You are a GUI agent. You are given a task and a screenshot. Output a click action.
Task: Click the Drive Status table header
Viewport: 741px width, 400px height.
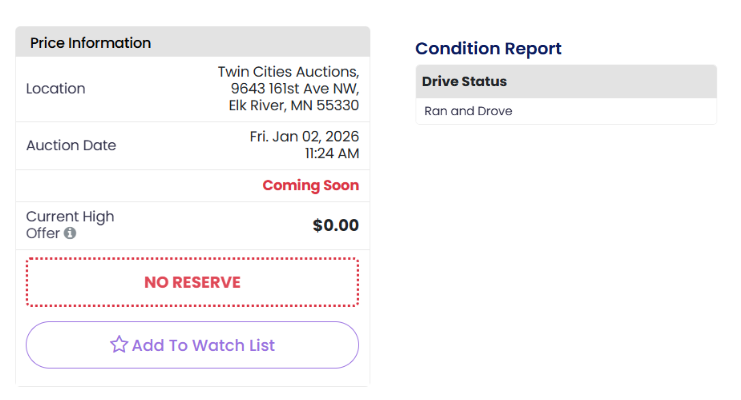464,82
